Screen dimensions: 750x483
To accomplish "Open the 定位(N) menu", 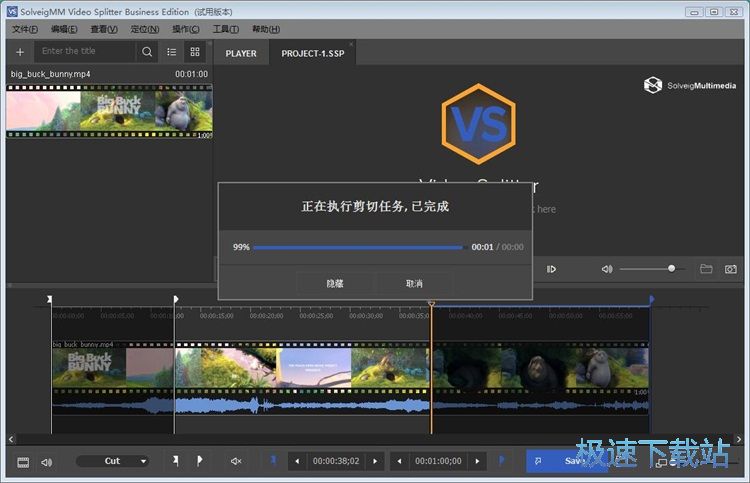I will click(145, 29).
